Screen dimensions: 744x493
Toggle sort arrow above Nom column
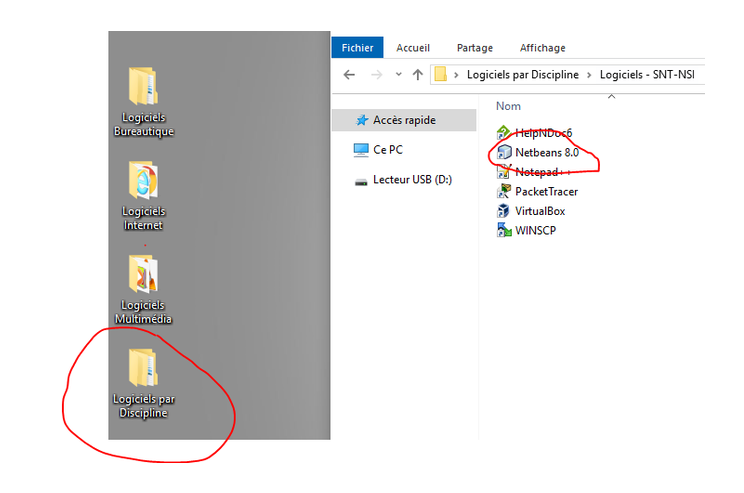pos(612,96)
